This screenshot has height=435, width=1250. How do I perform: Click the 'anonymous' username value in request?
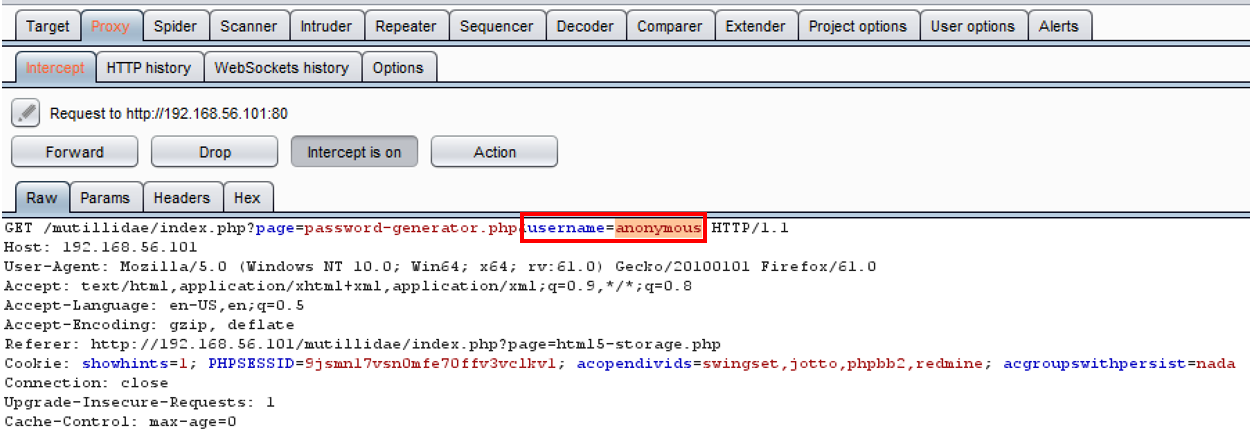(658, 228)
